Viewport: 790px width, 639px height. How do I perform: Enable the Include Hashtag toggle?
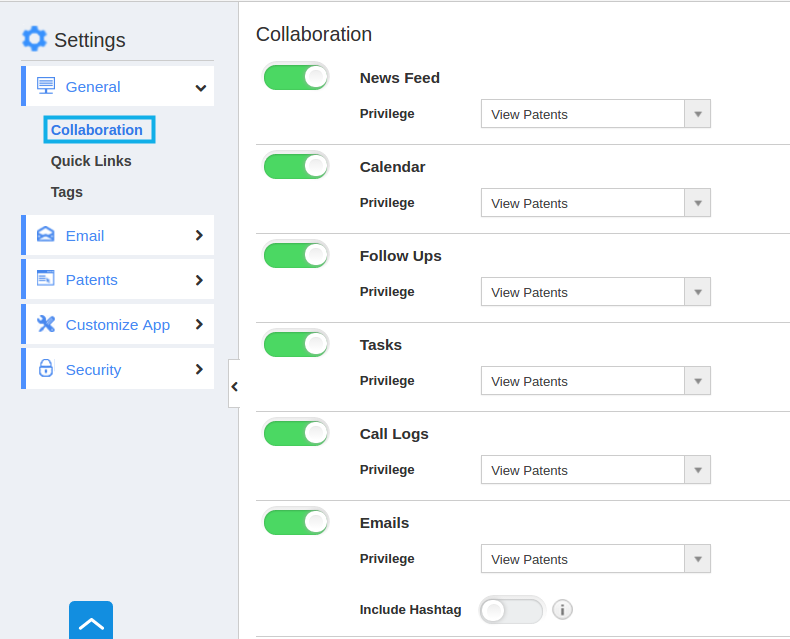(x=512, y=611)
